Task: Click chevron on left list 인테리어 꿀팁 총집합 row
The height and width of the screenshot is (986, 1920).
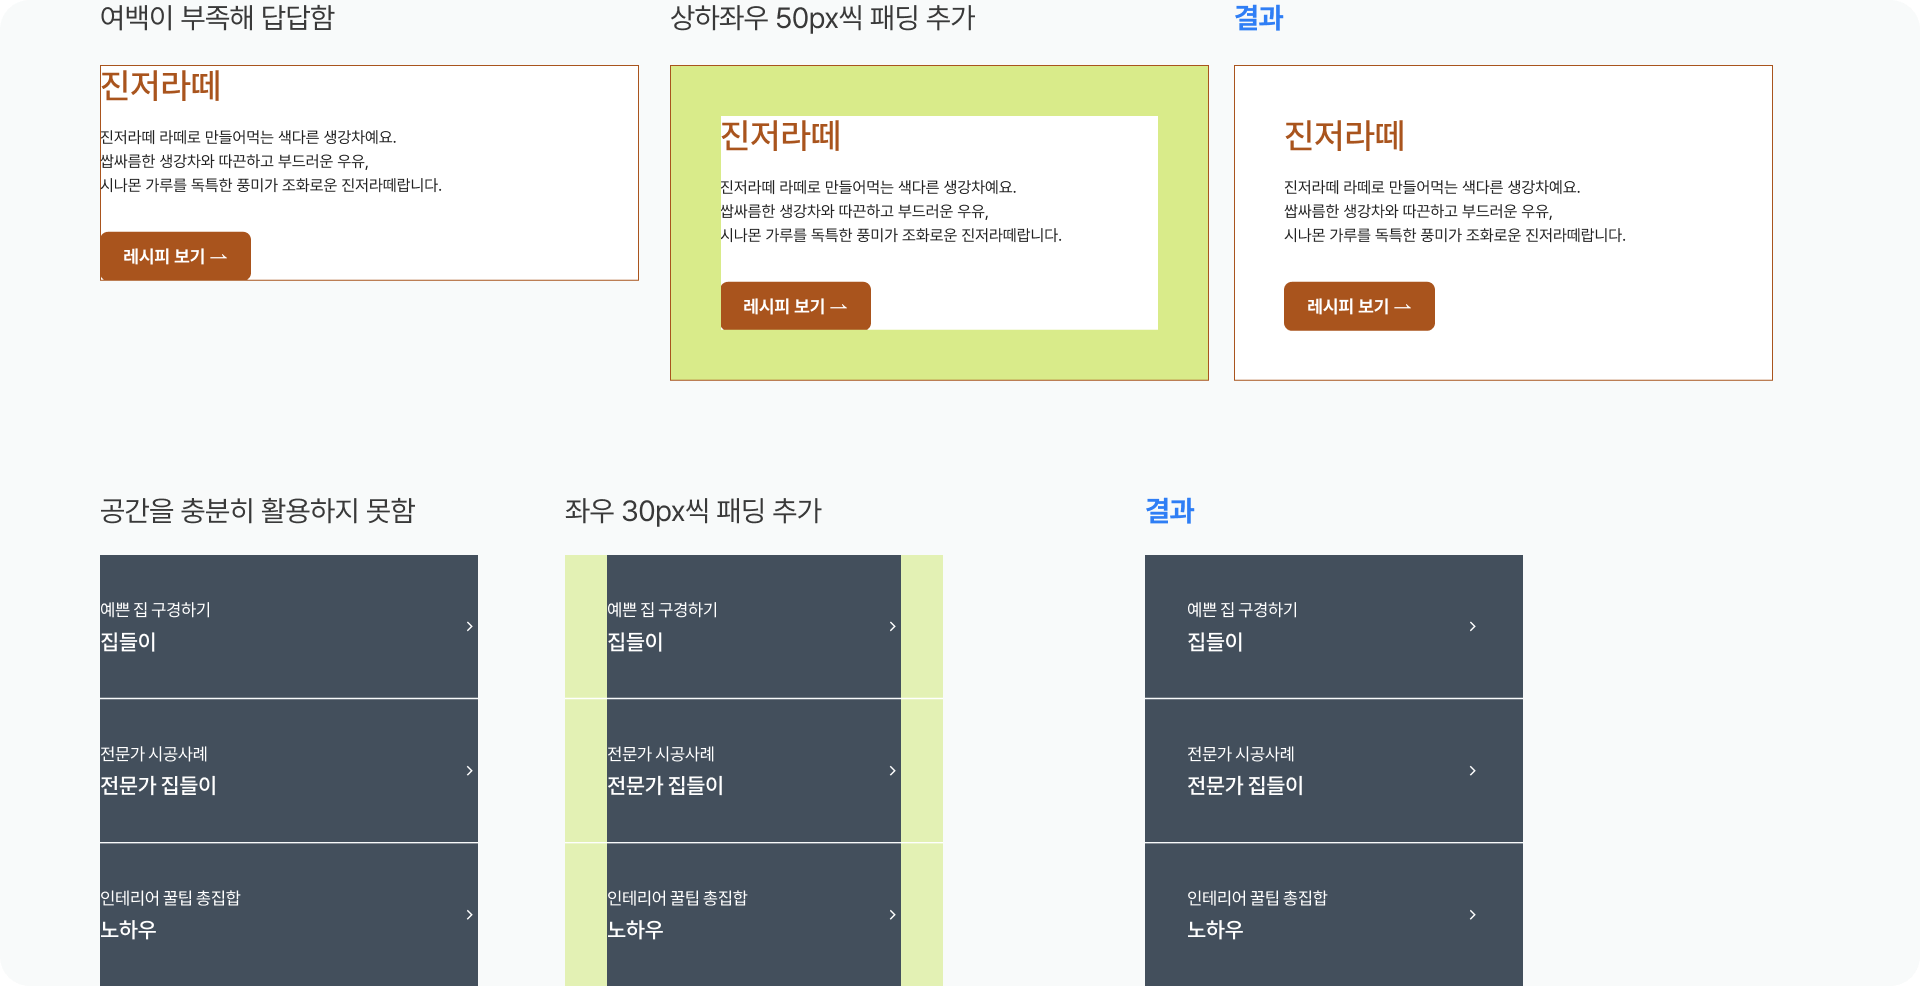Action: click(469, 914)
